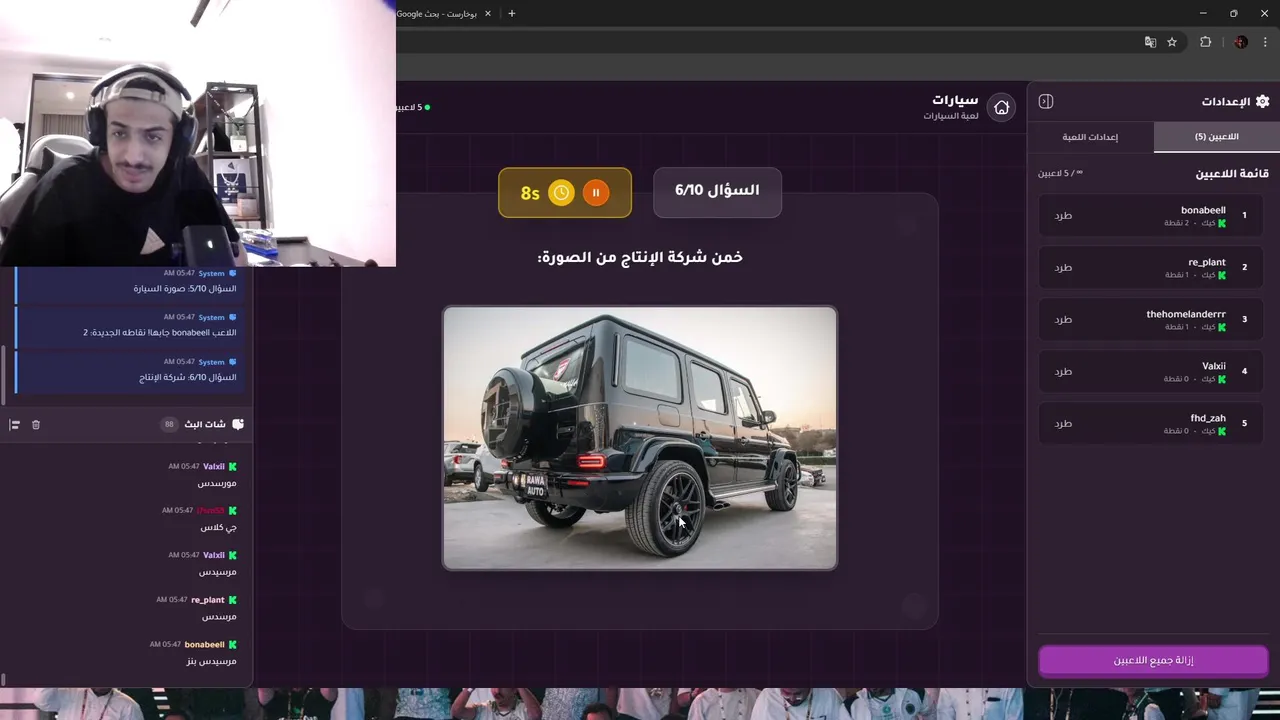Click chat message مرسيدس بنز
The height and width of the screenshot is (720, 1280).
(x=211, y=661)
